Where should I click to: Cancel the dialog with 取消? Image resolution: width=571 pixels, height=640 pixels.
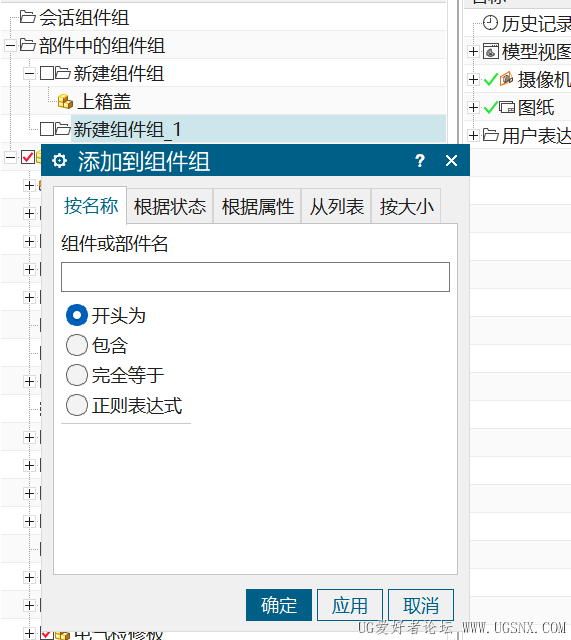(421, 605)
